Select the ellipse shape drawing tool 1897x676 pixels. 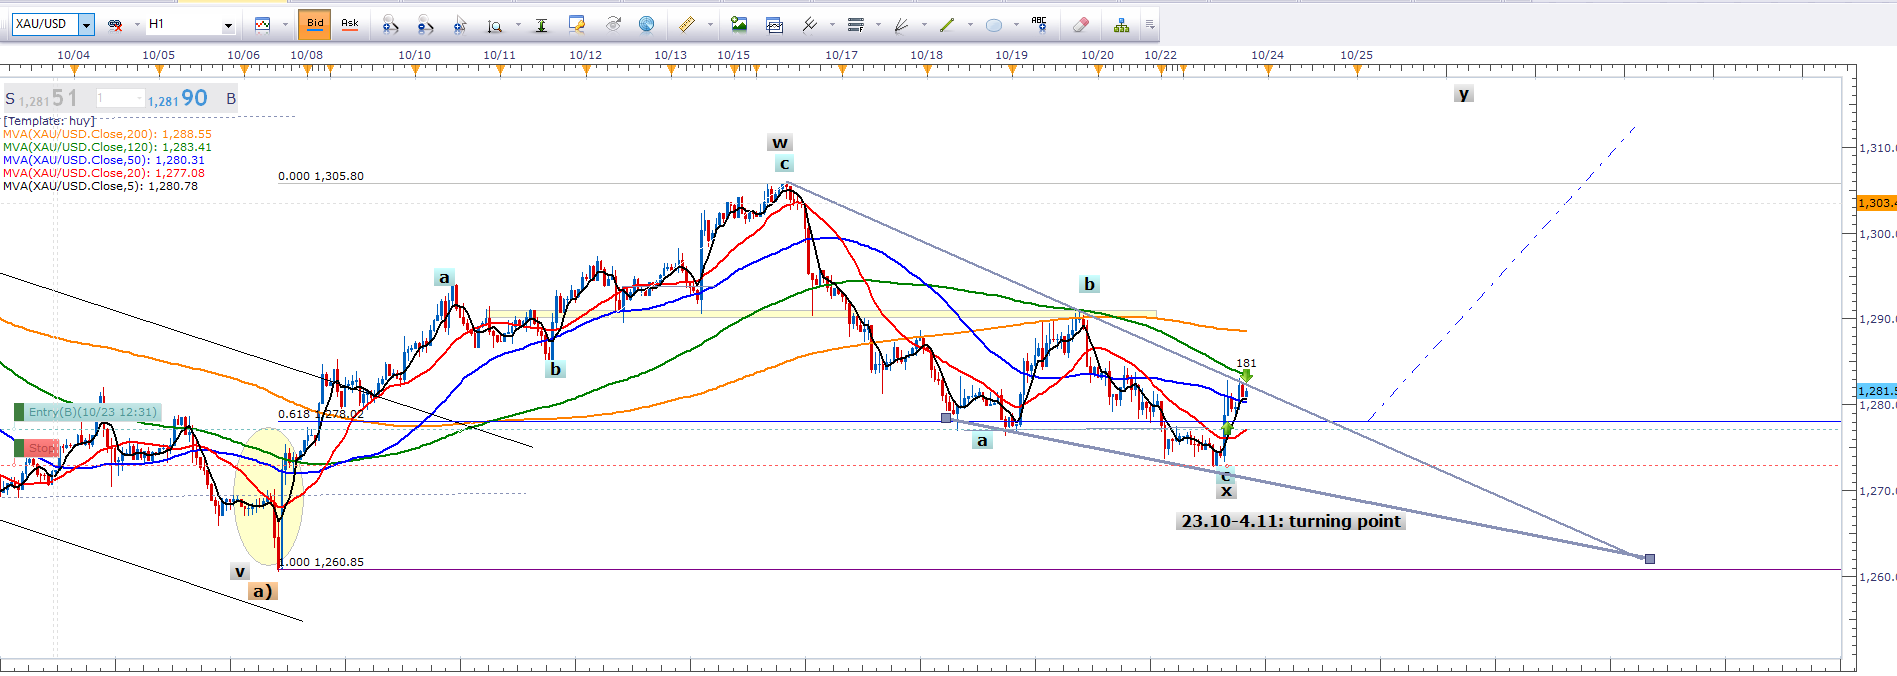(x=993, y=25)
